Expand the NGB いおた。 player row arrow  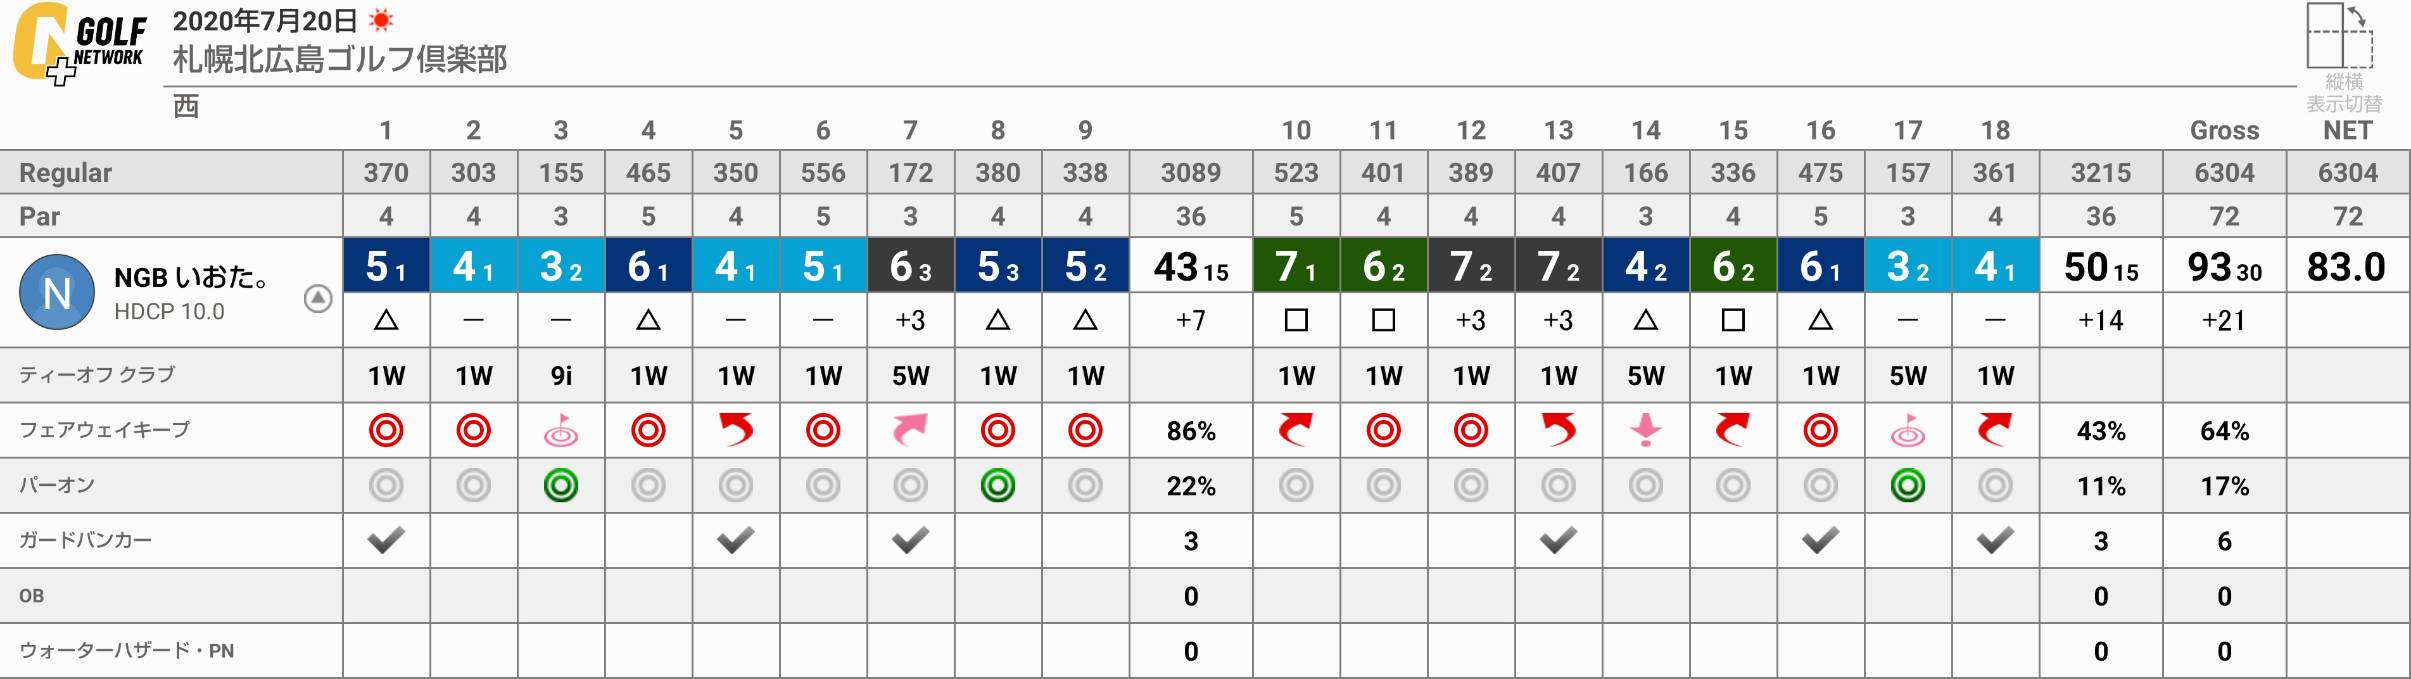317,298
